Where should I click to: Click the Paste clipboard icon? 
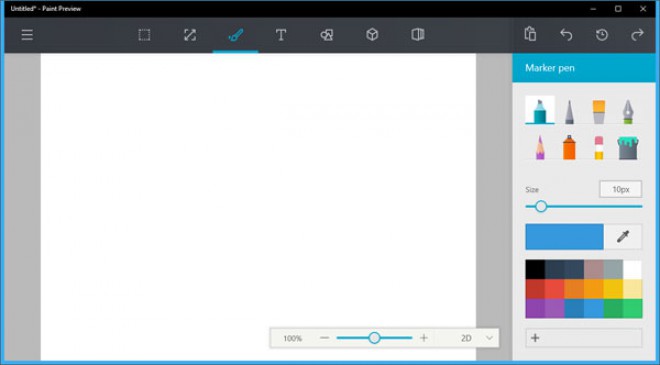530,34
